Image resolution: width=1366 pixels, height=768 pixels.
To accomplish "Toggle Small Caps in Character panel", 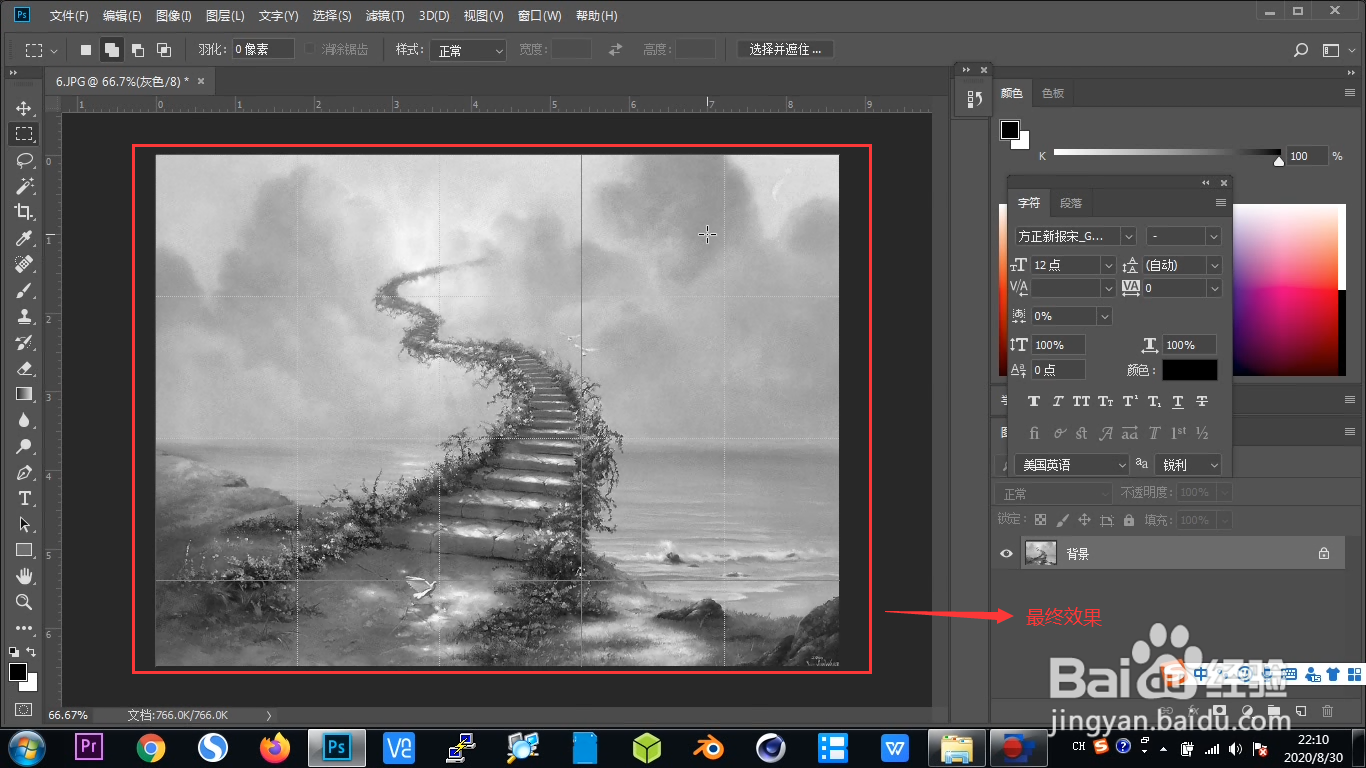I will pos(1105,401).
